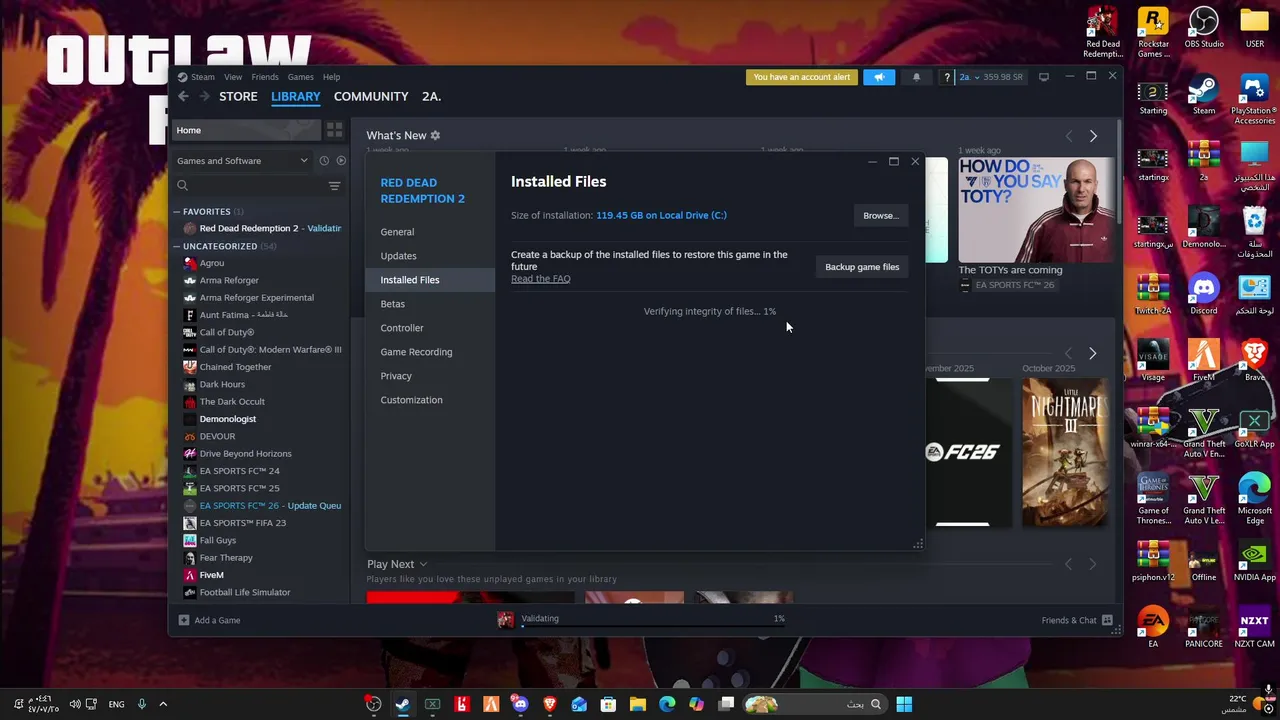1280x720 pixels.
Task: Click Steam icon in Windows taskbar
Action: (x=402, y=704)
